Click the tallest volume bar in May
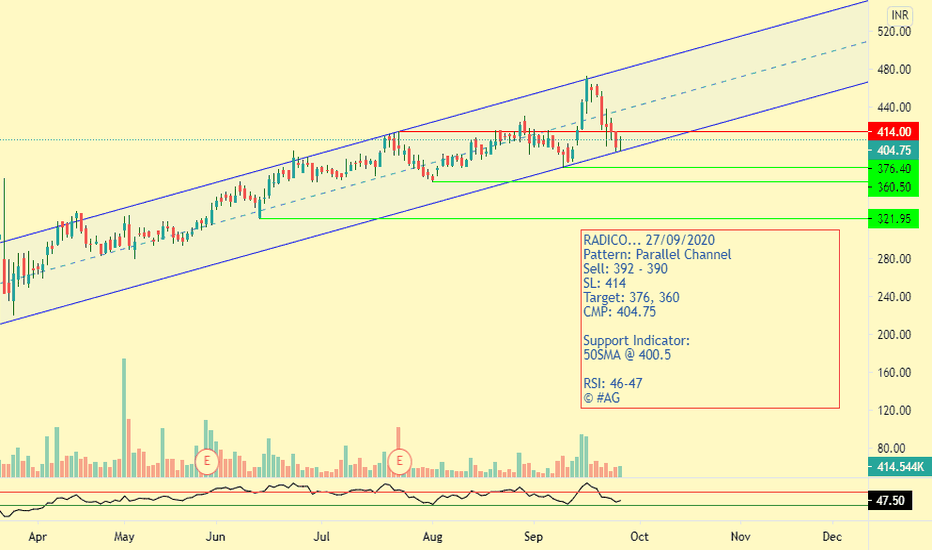 click(124, 417)
